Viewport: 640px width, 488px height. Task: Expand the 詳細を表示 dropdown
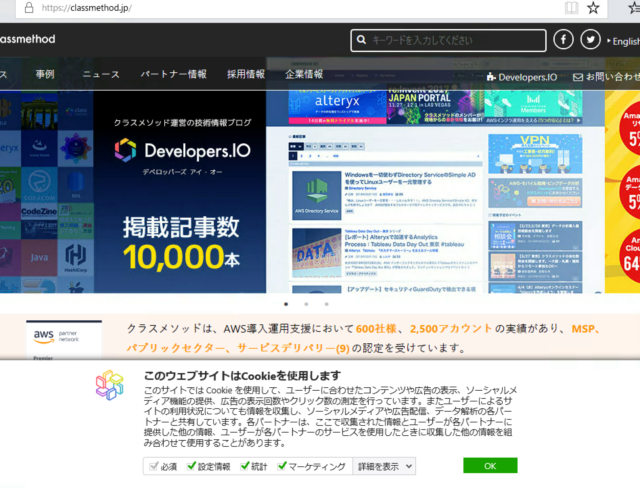pos(384,466)
